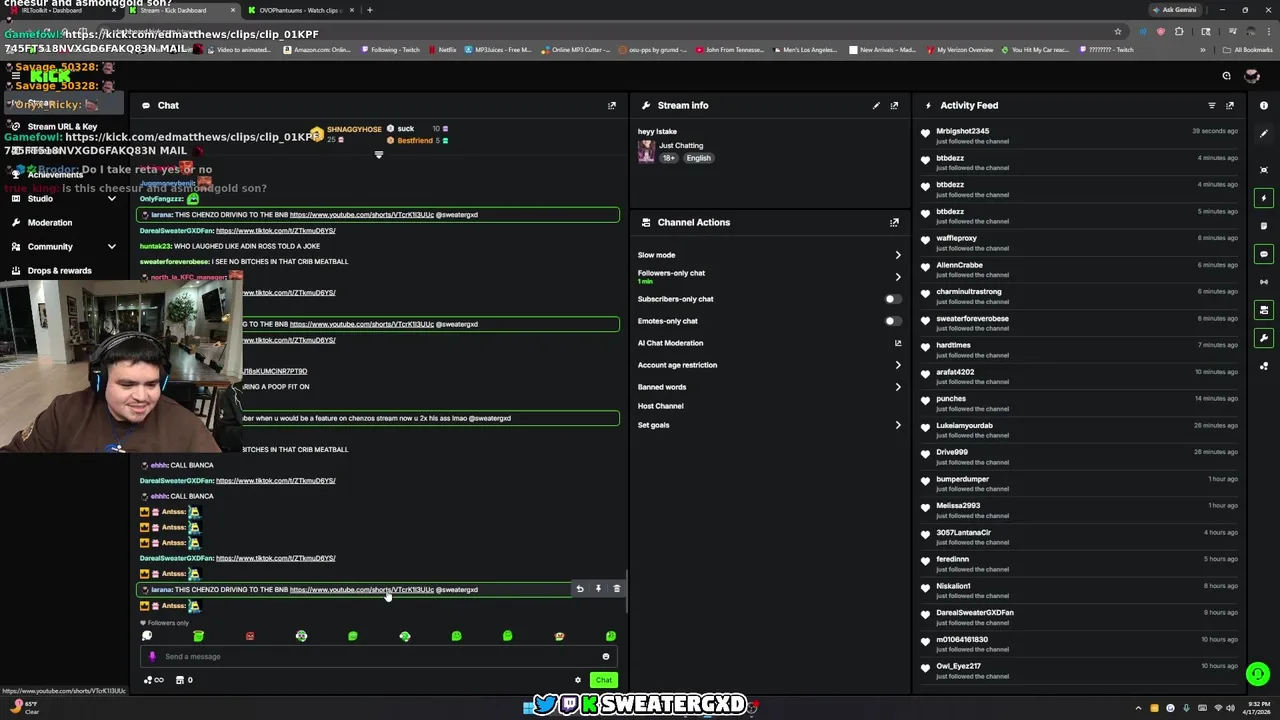1280x720 pixels.
Task: Pop out the Channel Actions panel
Action: 894,222
